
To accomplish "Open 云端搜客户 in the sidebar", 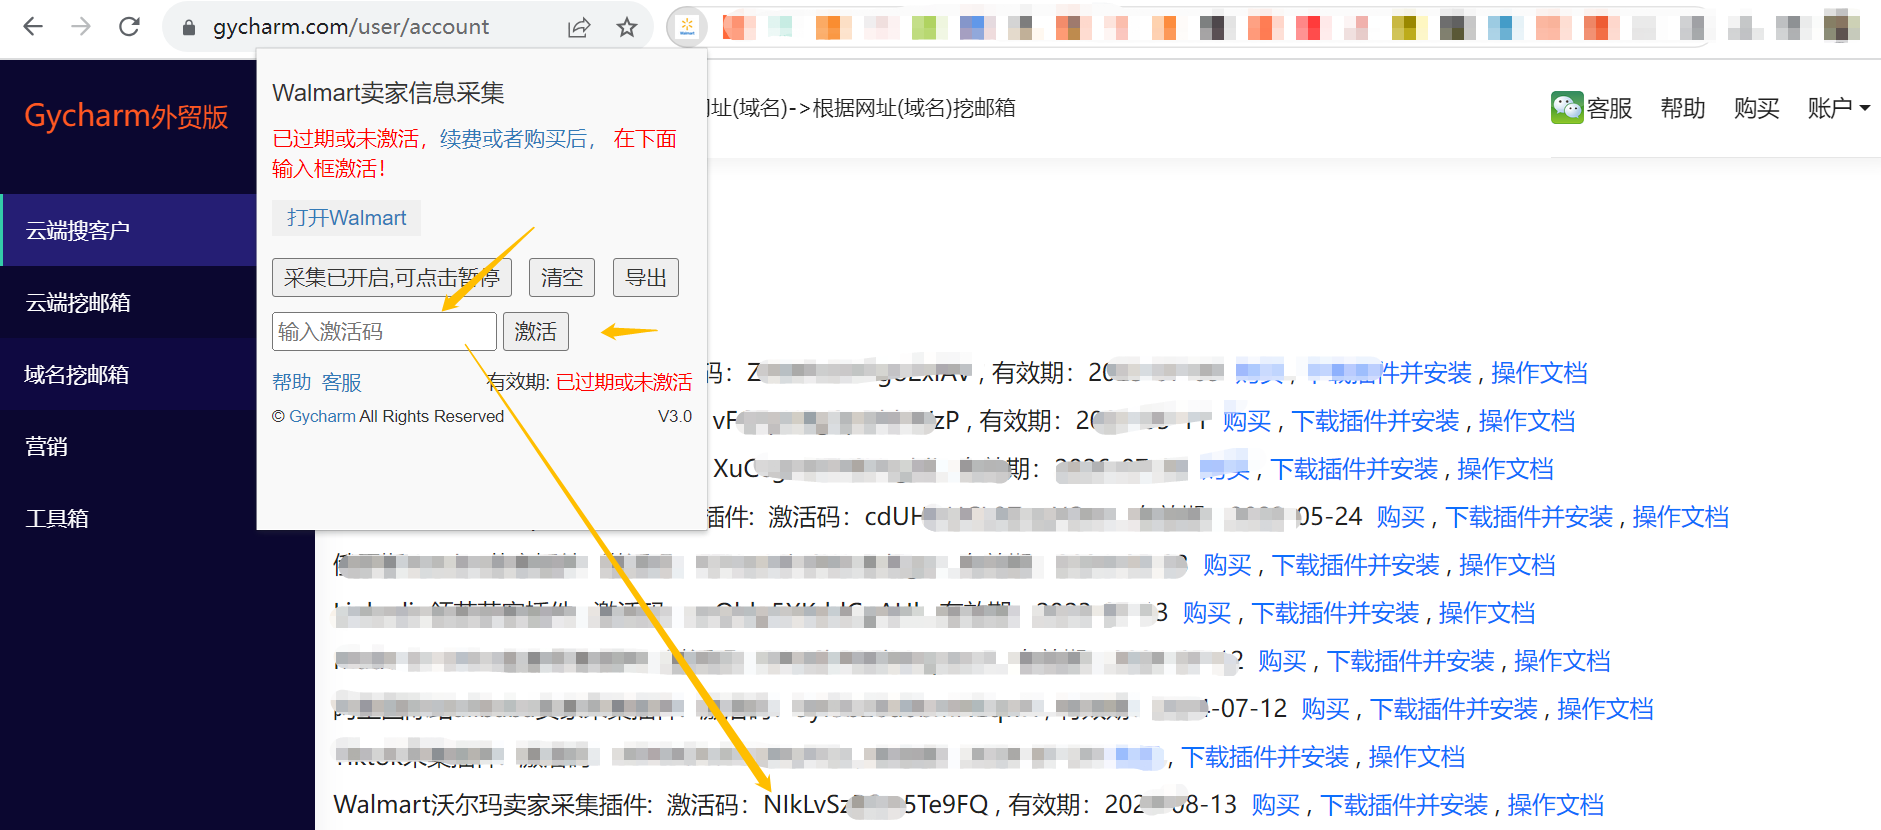I will 129,231.
